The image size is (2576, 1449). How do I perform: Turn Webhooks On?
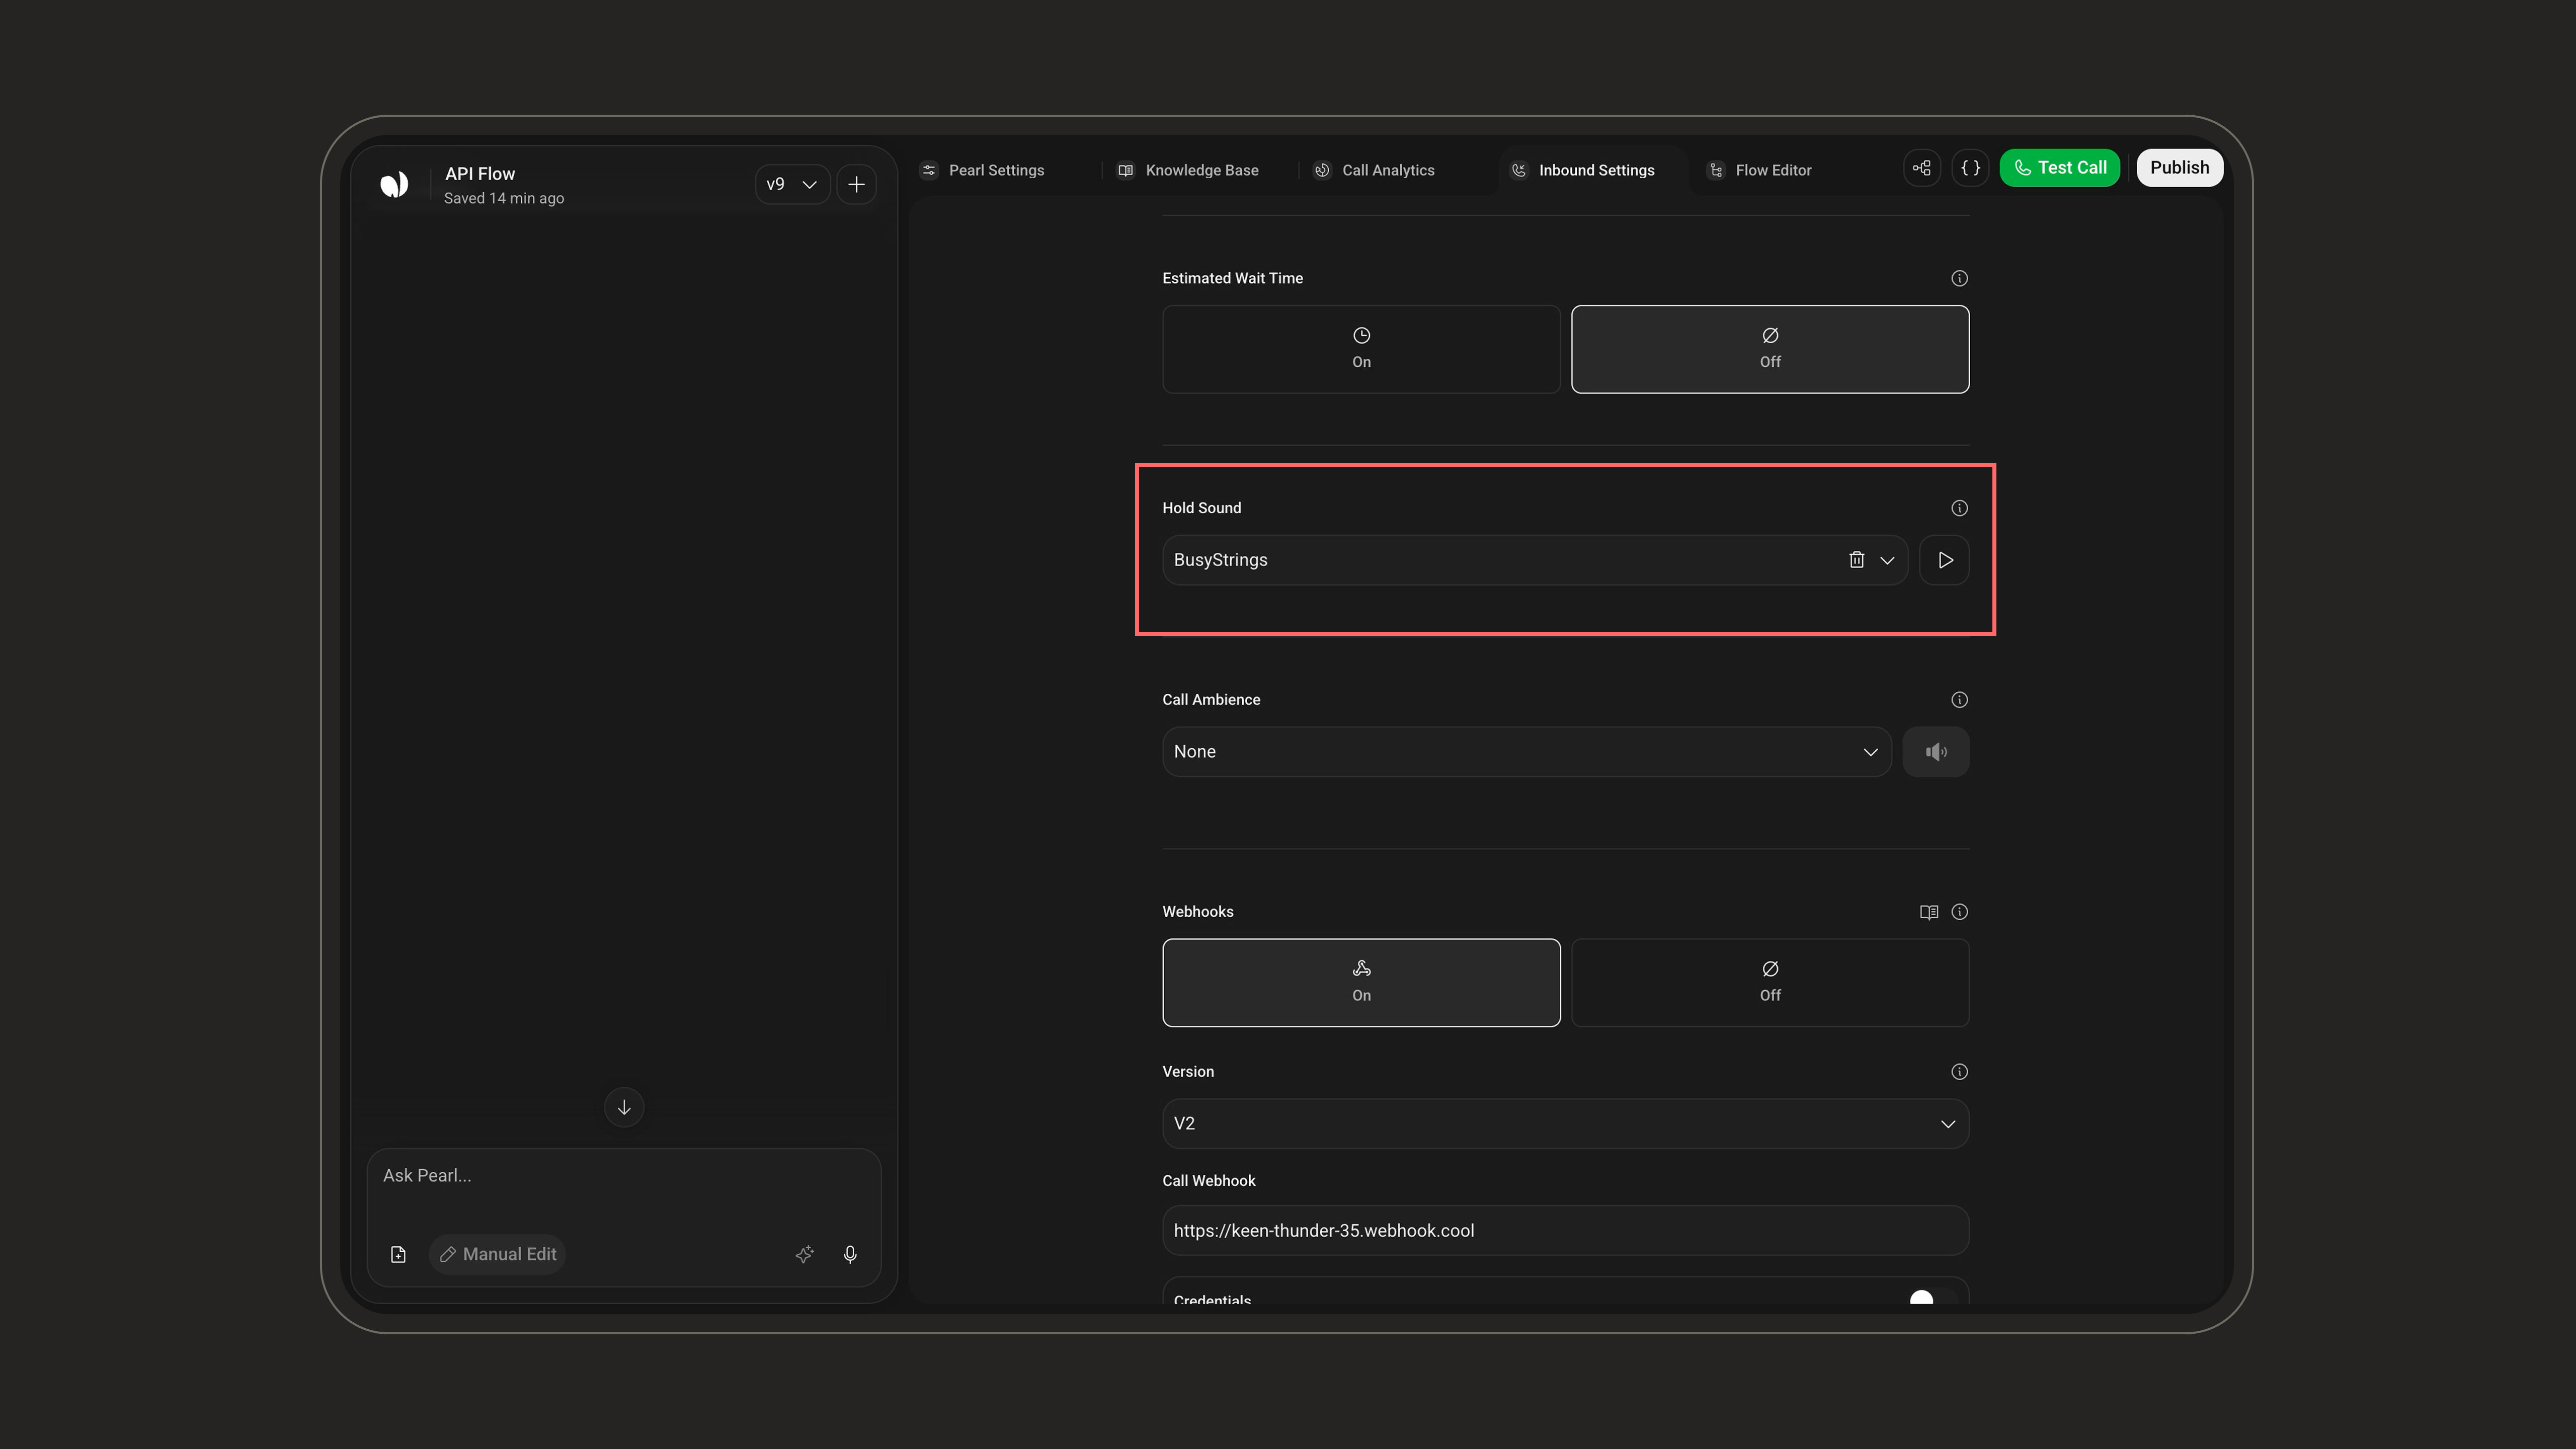pyautogui.click(x=1361, y=982)
